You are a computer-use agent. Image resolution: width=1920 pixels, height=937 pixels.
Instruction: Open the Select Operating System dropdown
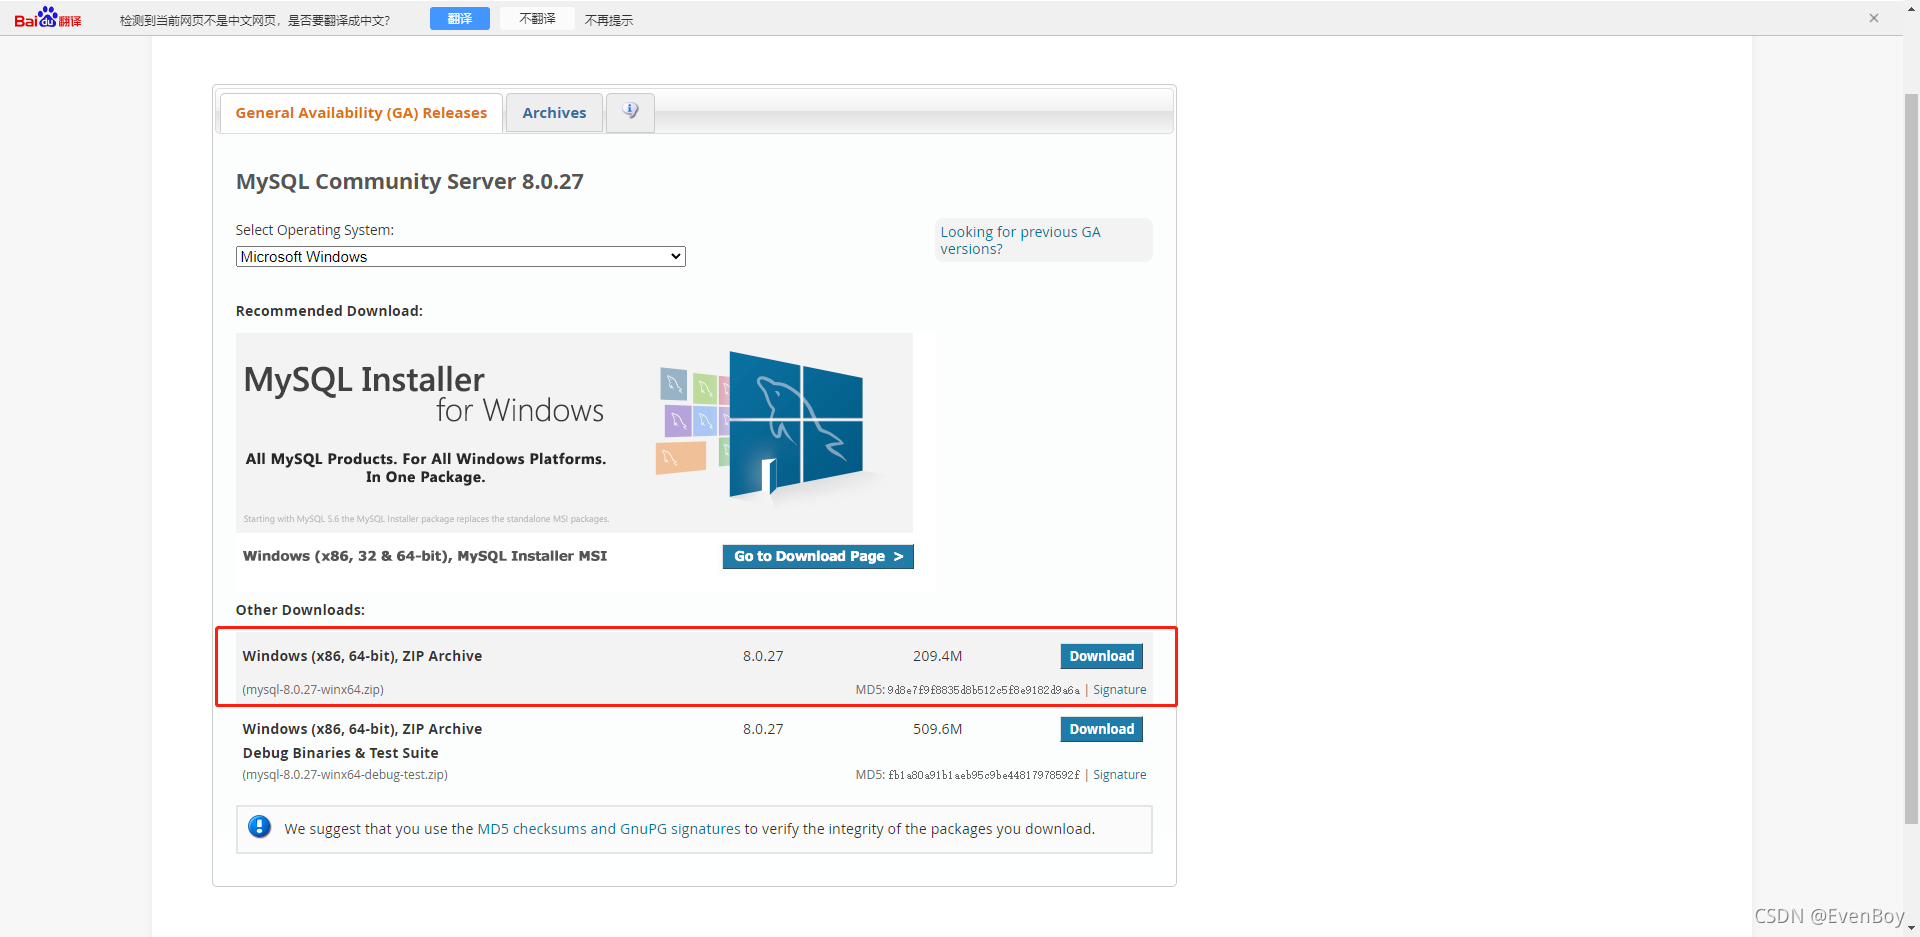(x=460, y=257)
